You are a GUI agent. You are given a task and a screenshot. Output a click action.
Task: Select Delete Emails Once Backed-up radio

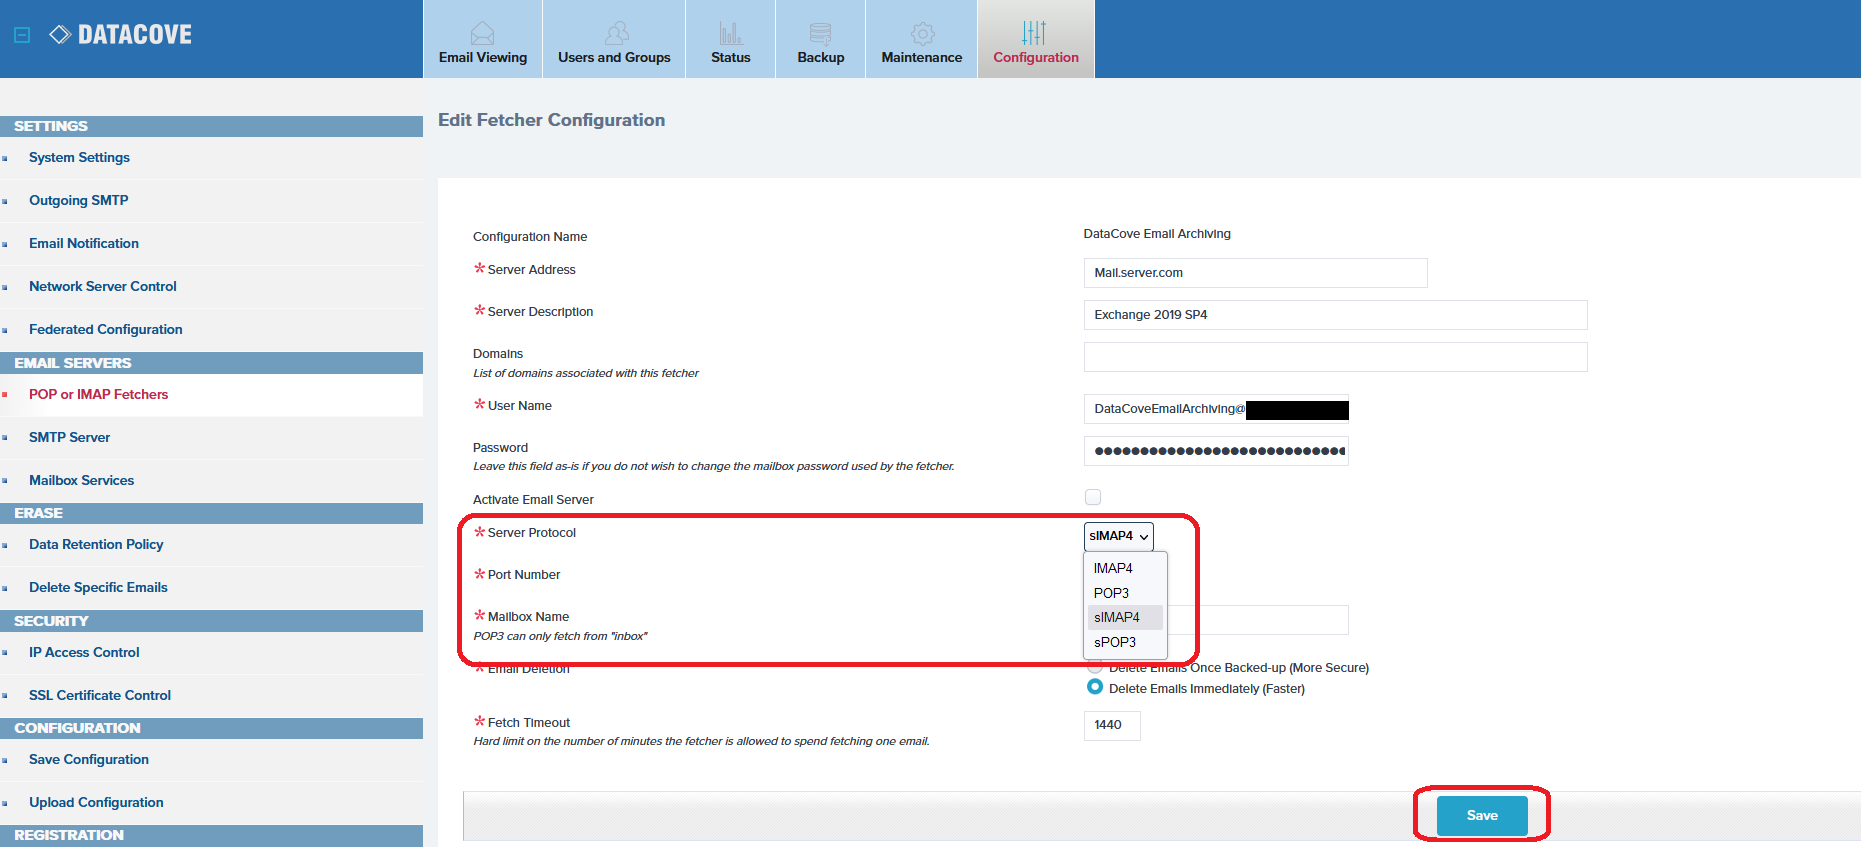click(1095, 666)
